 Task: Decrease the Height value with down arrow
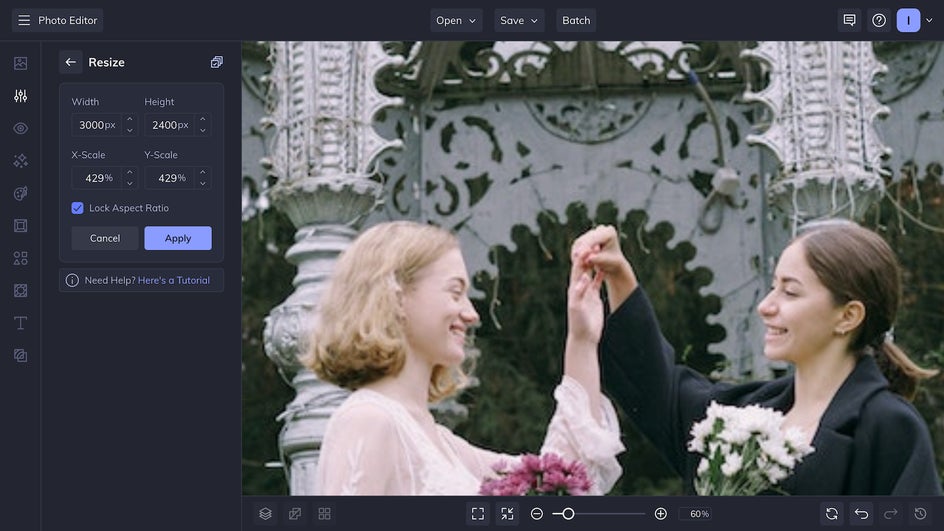203,130
